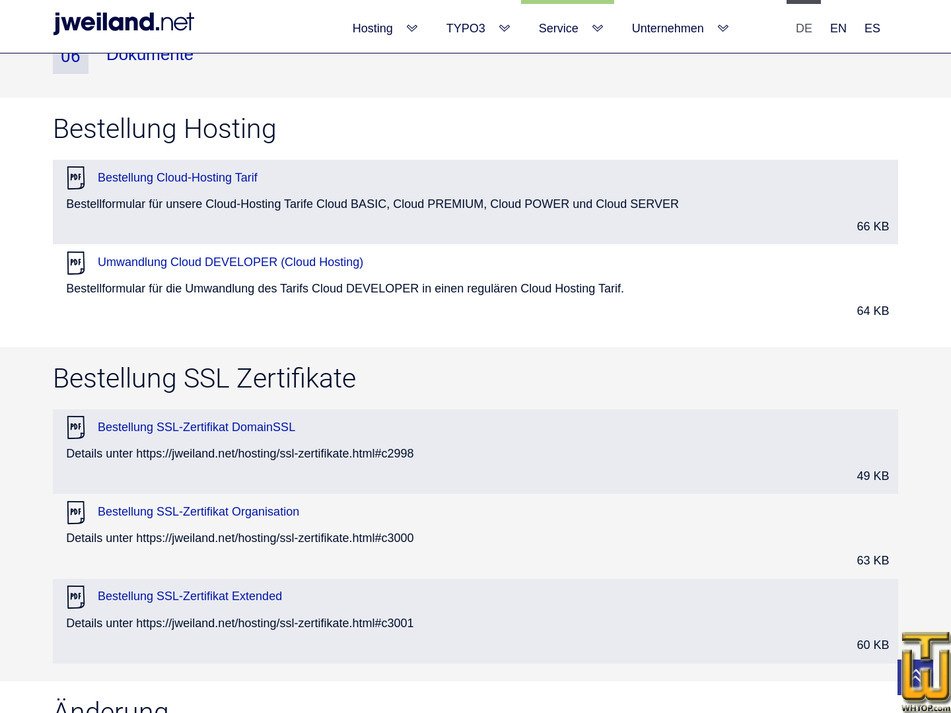The image size is (951, 713).
Task: Open PDF icon for SSL-Zertifikat DomainSSL
Action: [x=76, y=427]
